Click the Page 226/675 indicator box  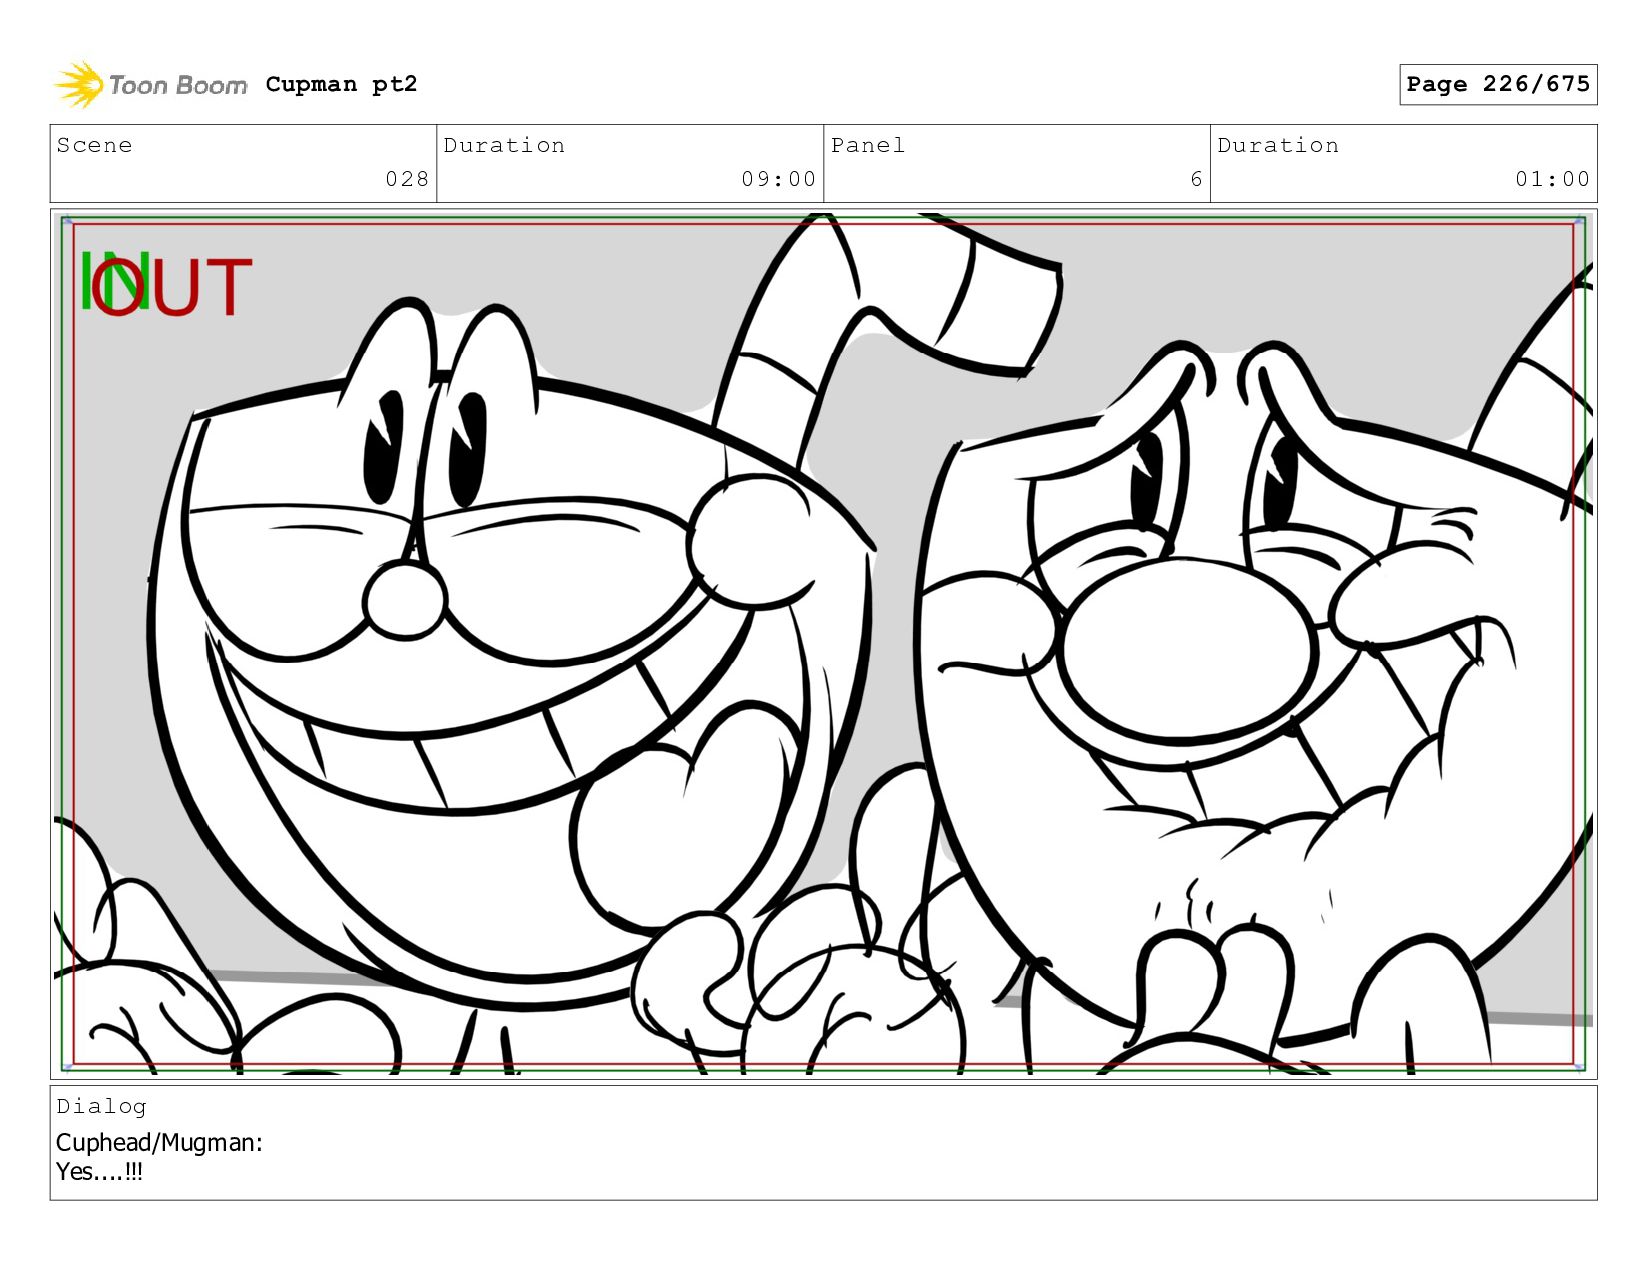pyautogui.click(x=1498, y=84)
